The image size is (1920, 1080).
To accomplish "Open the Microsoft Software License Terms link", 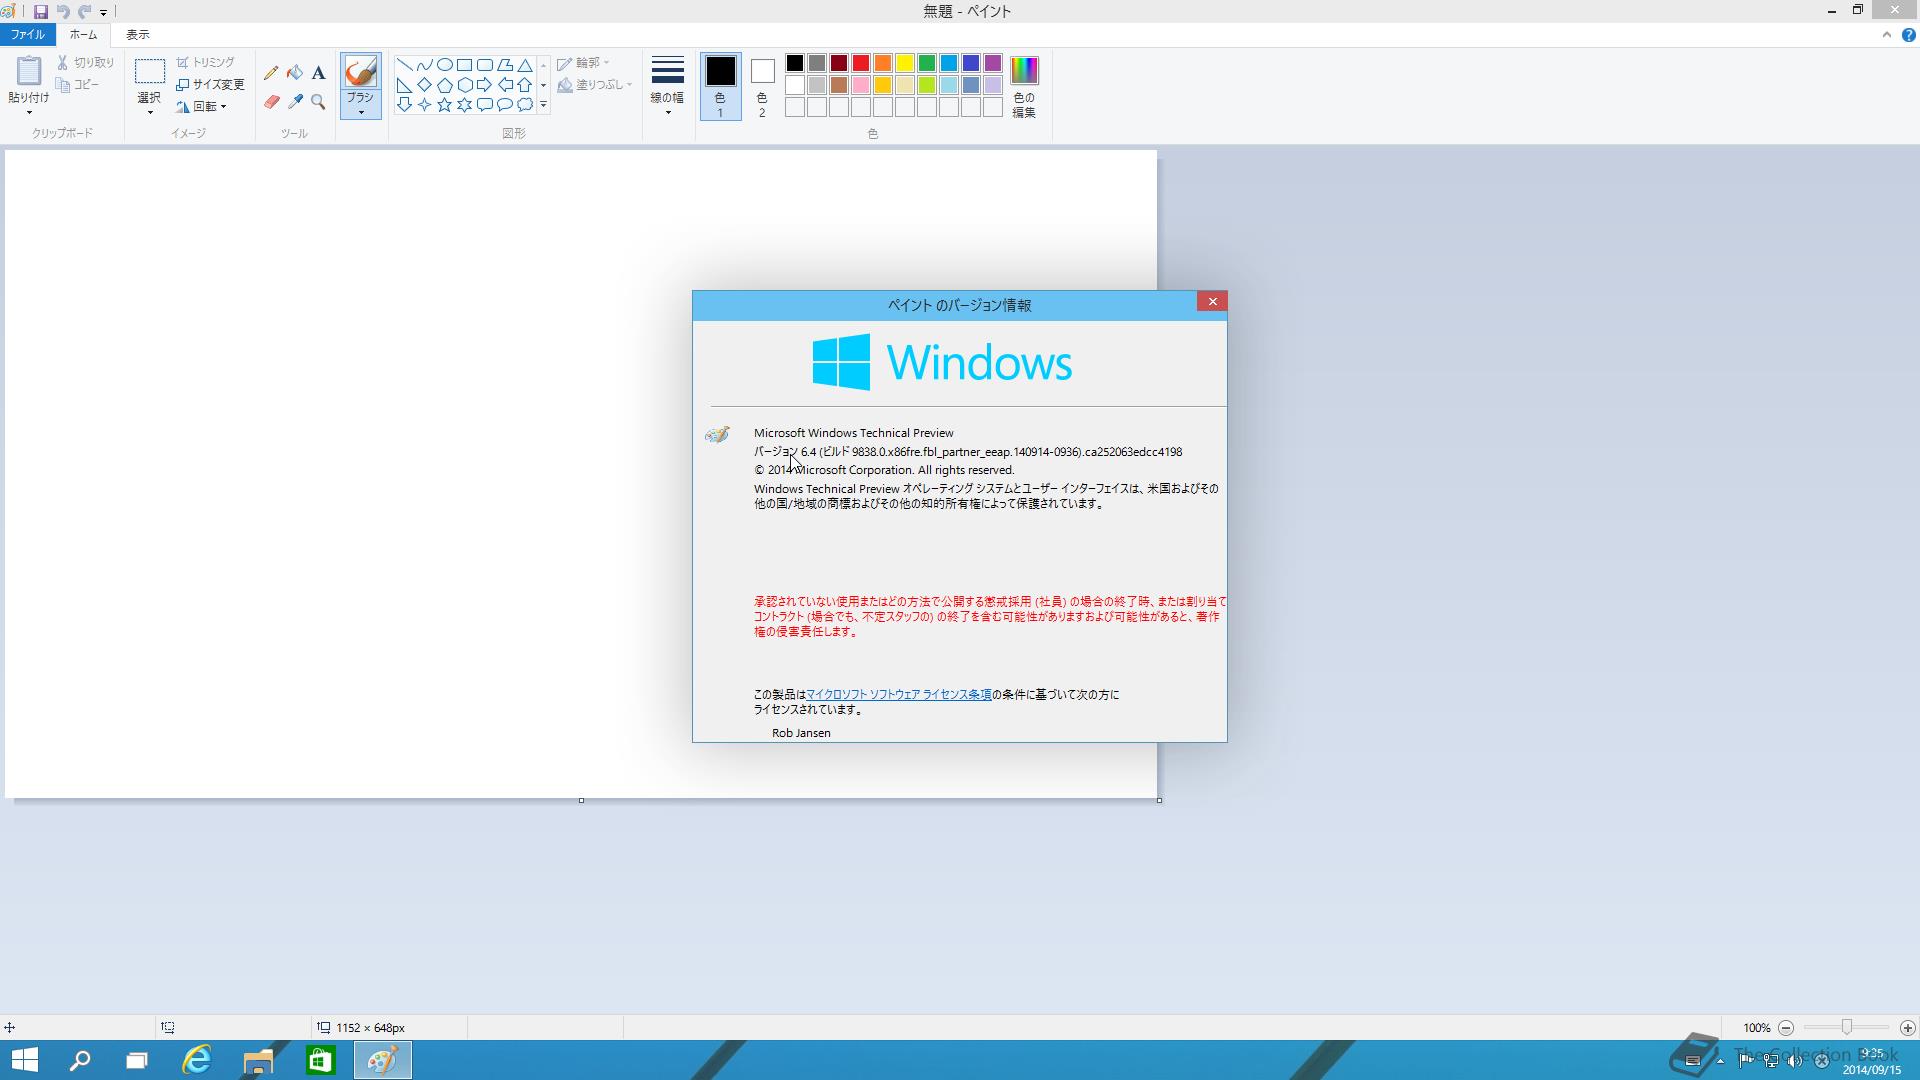I will [899, 694].
